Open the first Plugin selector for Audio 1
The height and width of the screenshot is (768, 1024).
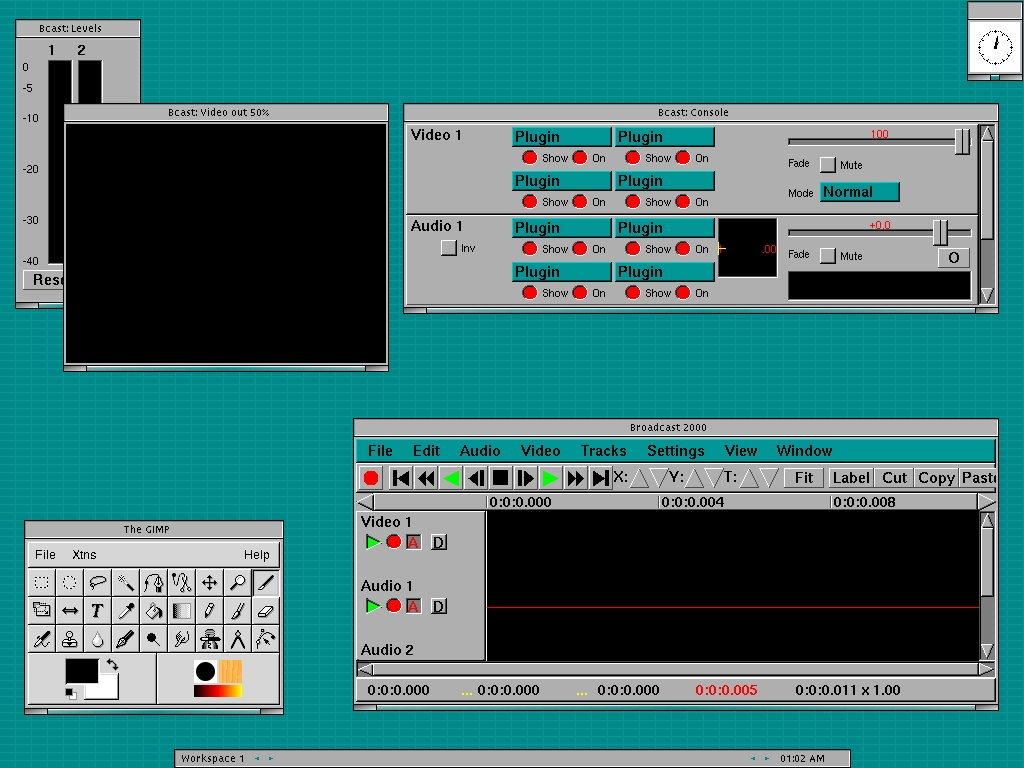click(561, 228)
